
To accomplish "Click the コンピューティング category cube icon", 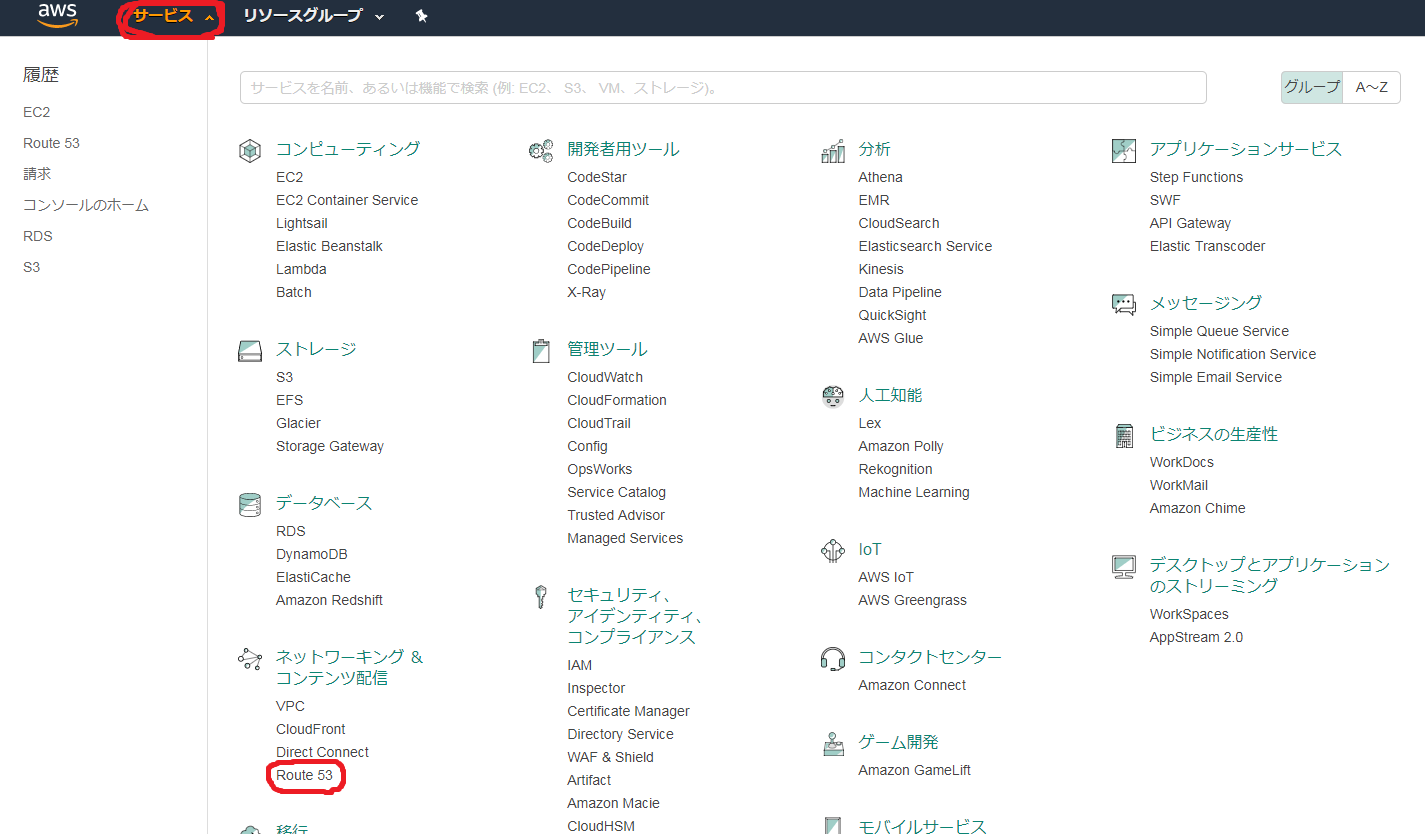I will point(249,151).
